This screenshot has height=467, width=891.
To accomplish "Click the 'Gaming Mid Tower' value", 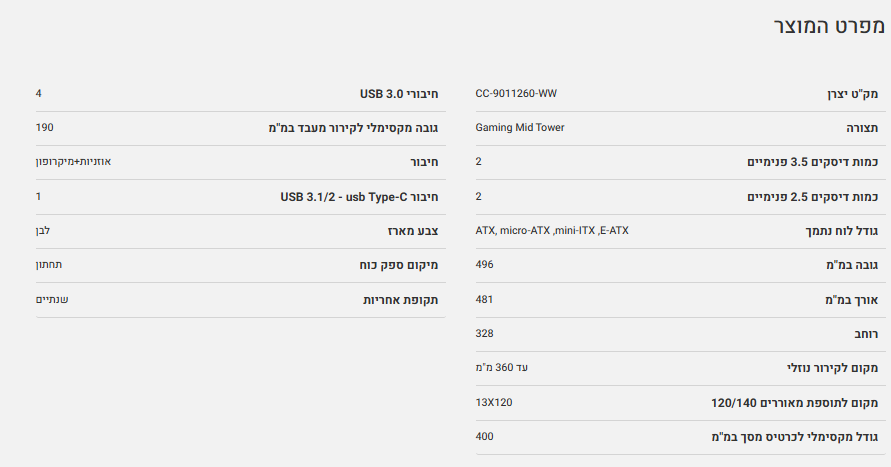I will tap(519, 127).
